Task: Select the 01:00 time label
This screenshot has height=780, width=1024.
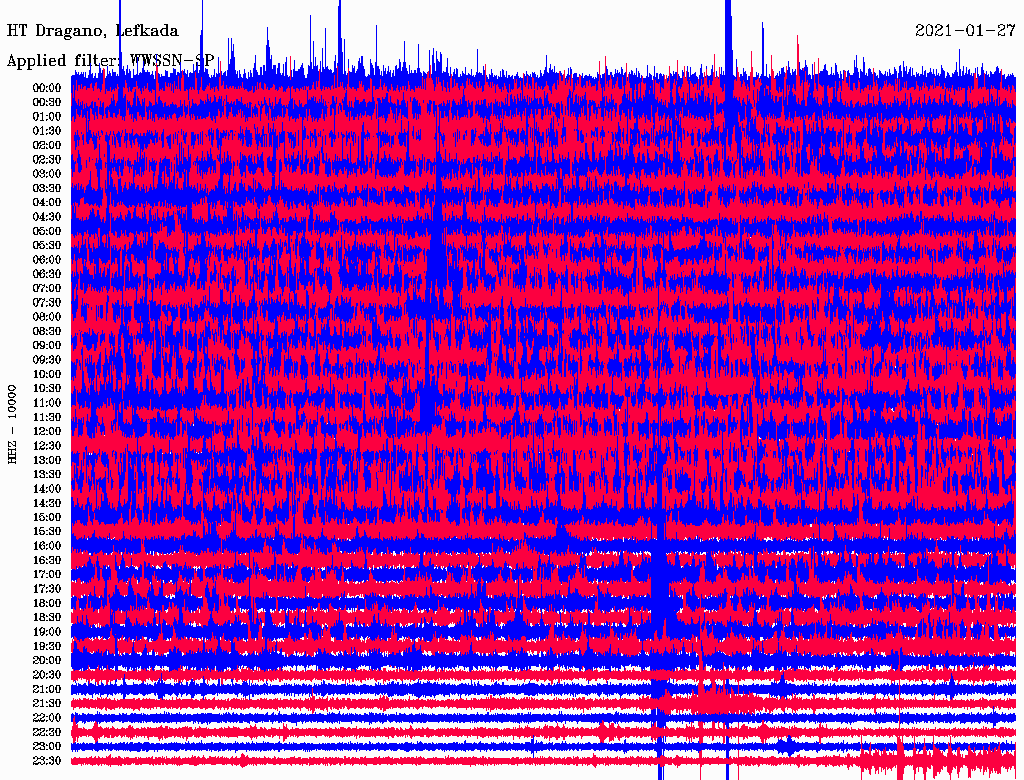Action: click(47, 116)
